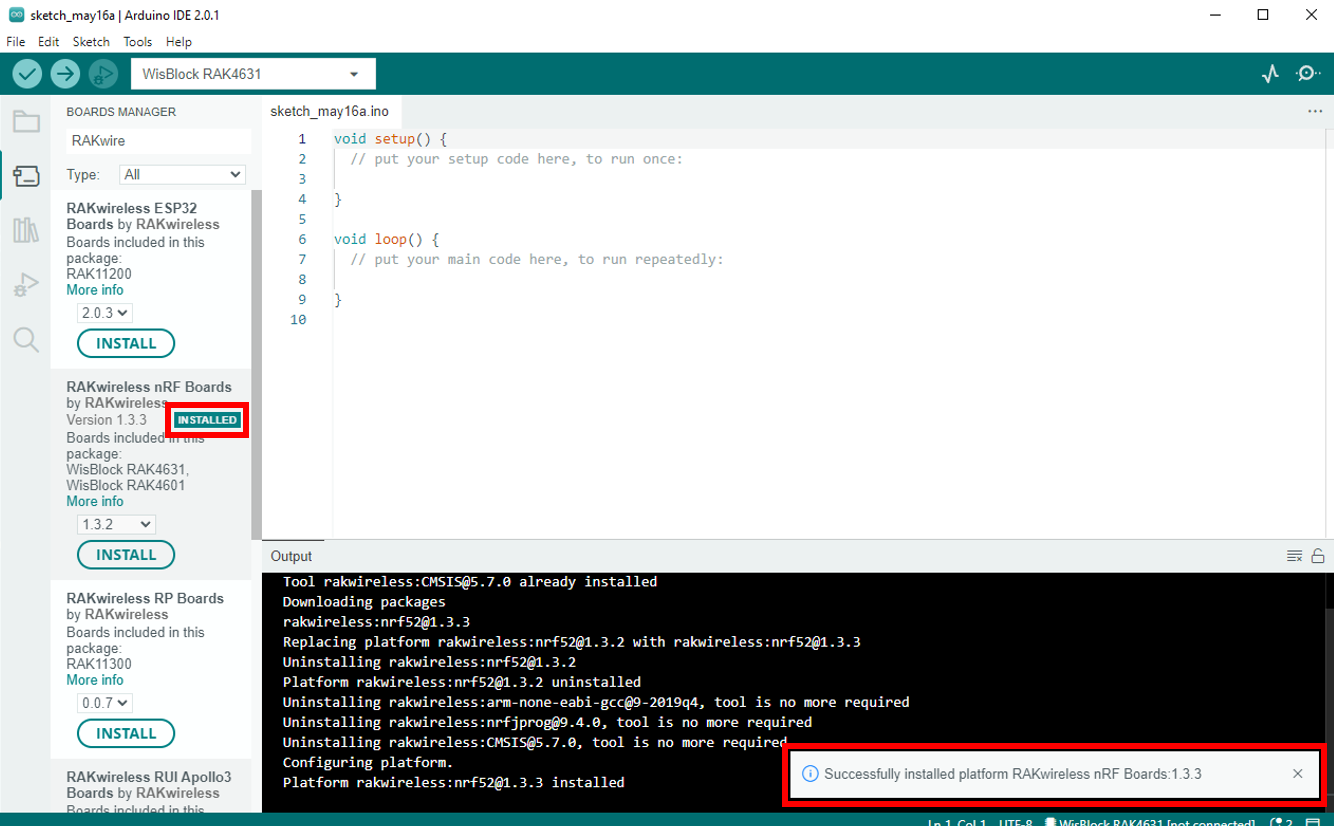1334x826 pixels.
Task: Select the sketch_may16a.ino tab
Action: click(x=329, y=111)
